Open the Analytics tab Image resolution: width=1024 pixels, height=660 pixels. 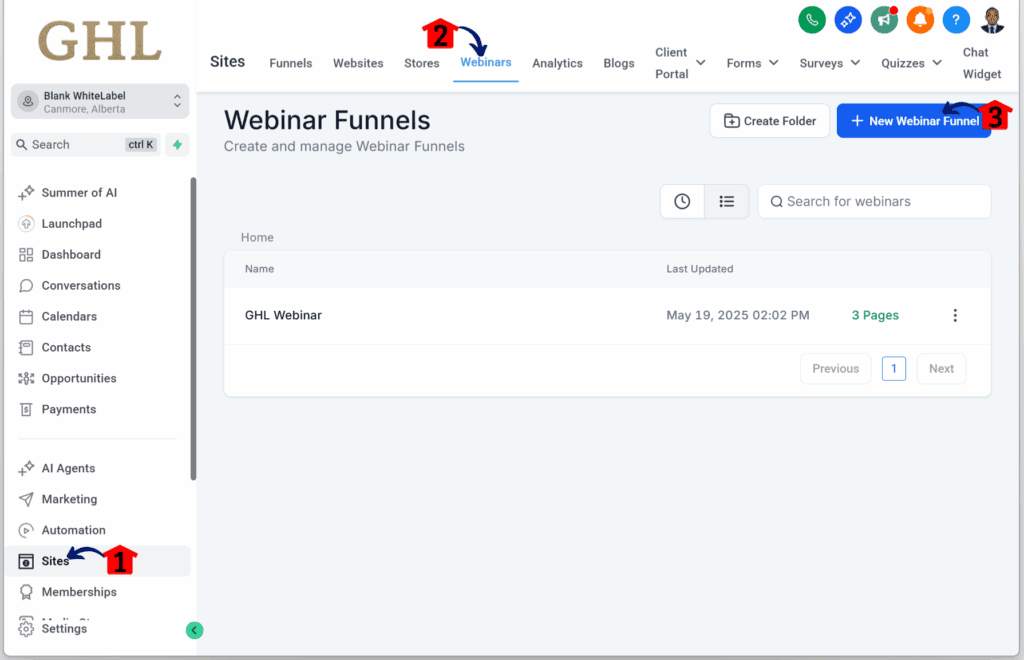click(x=557, y=63)
